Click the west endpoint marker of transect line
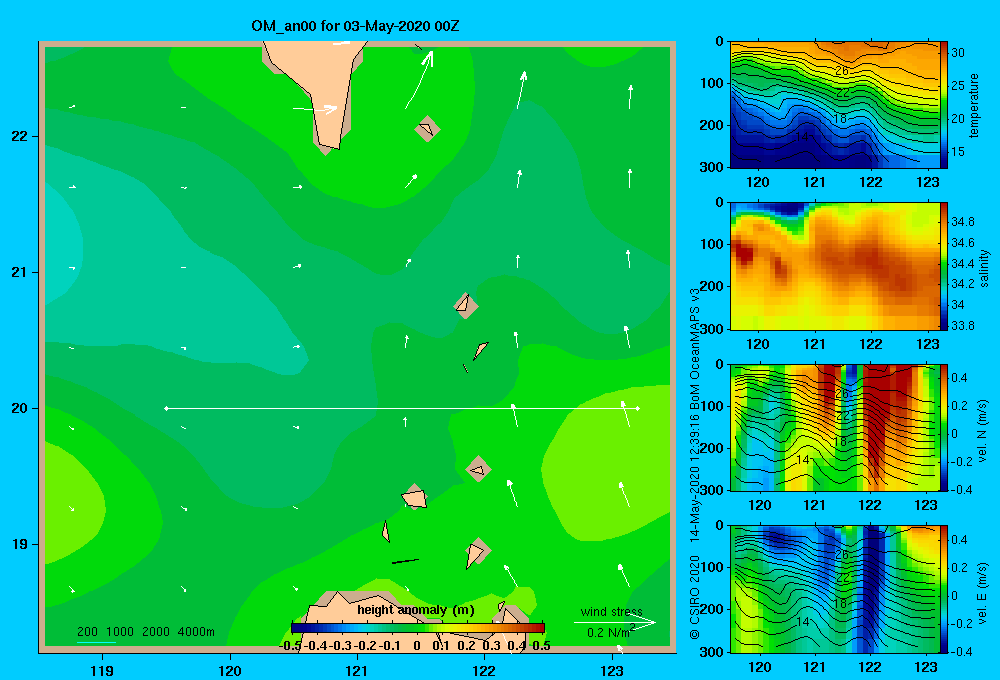1000x680 pixels. click(166, 408)
